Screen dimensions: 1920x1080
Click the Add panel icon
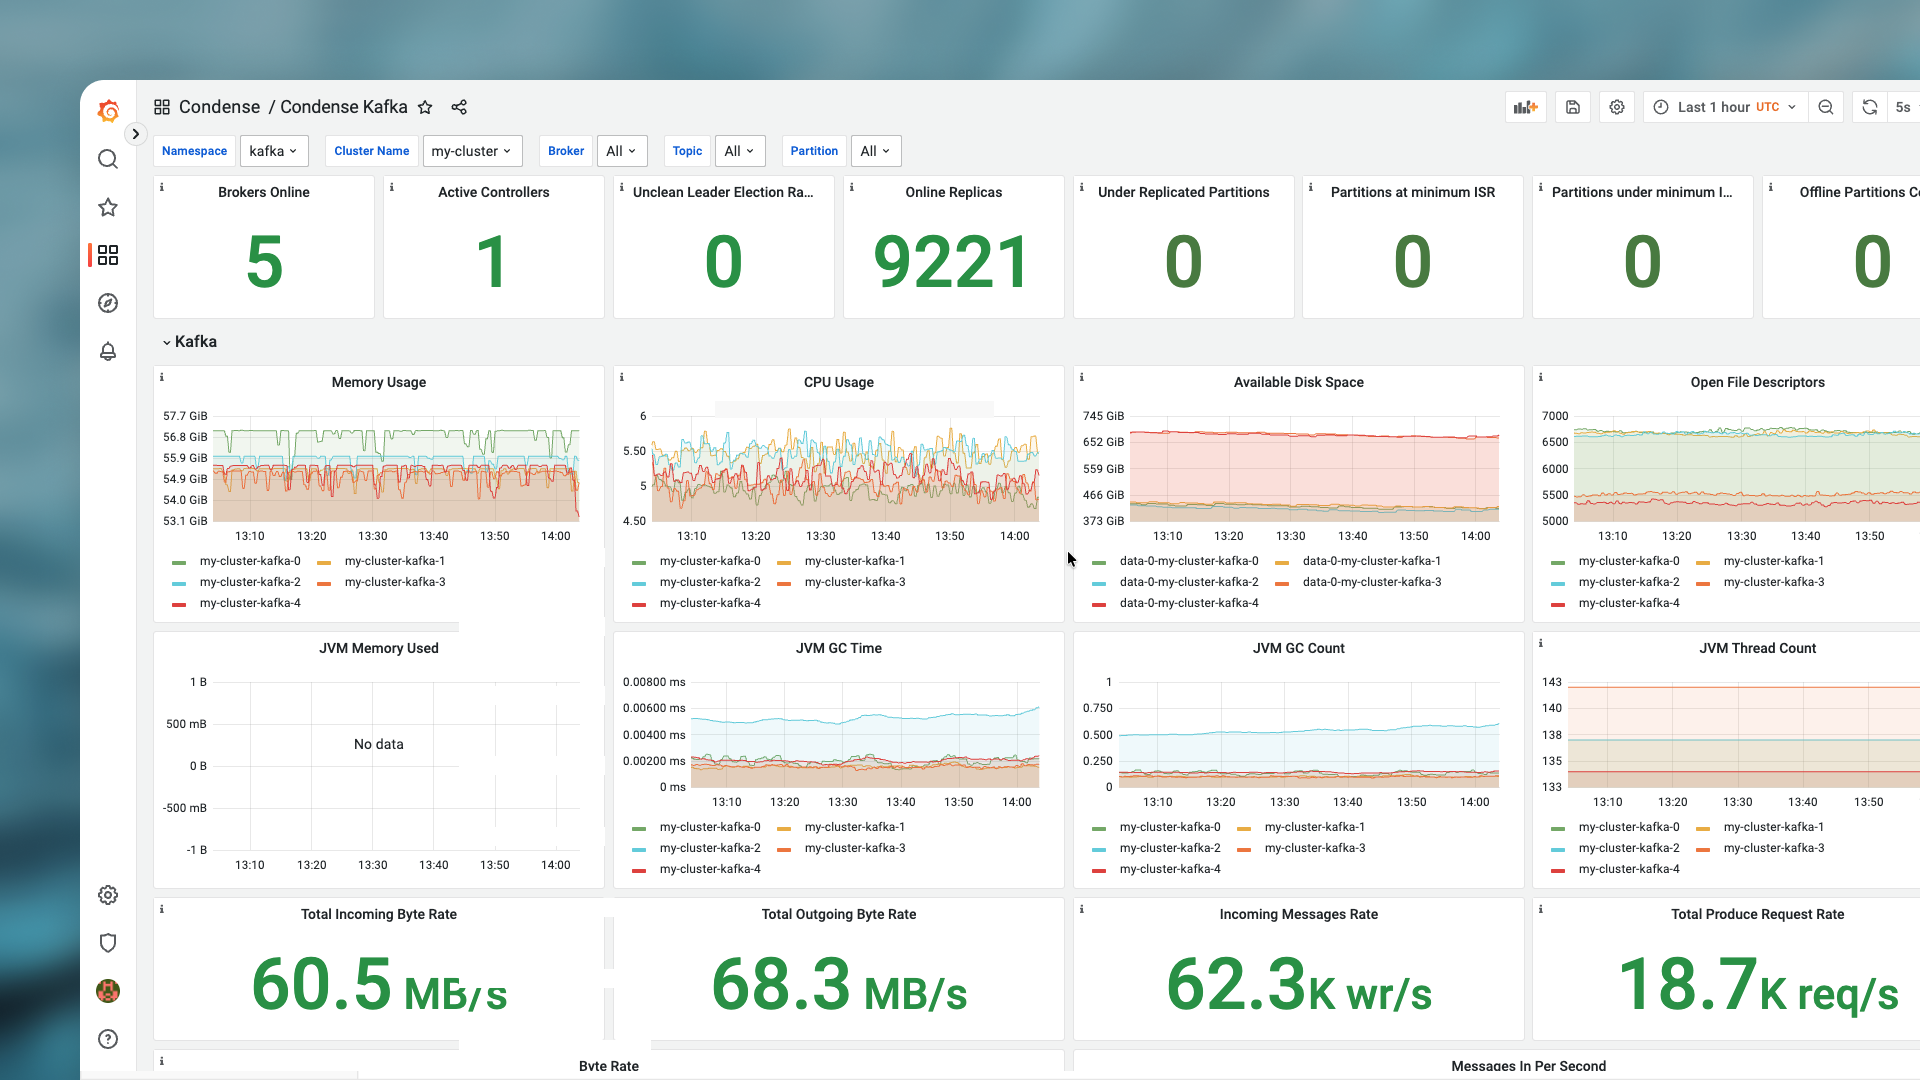[1525, 107]
